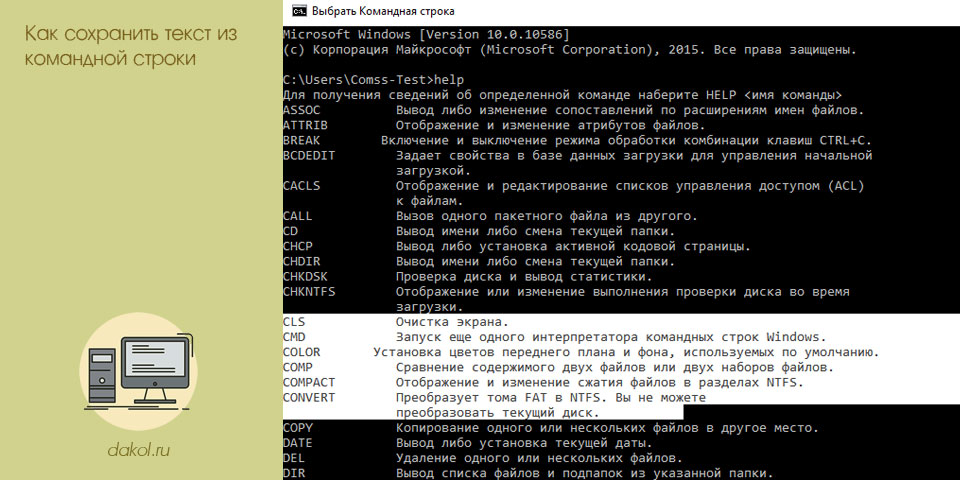Click the highlighted COLOR command row
The width and height of the screenshot is (960, 480).
(581, 353)
